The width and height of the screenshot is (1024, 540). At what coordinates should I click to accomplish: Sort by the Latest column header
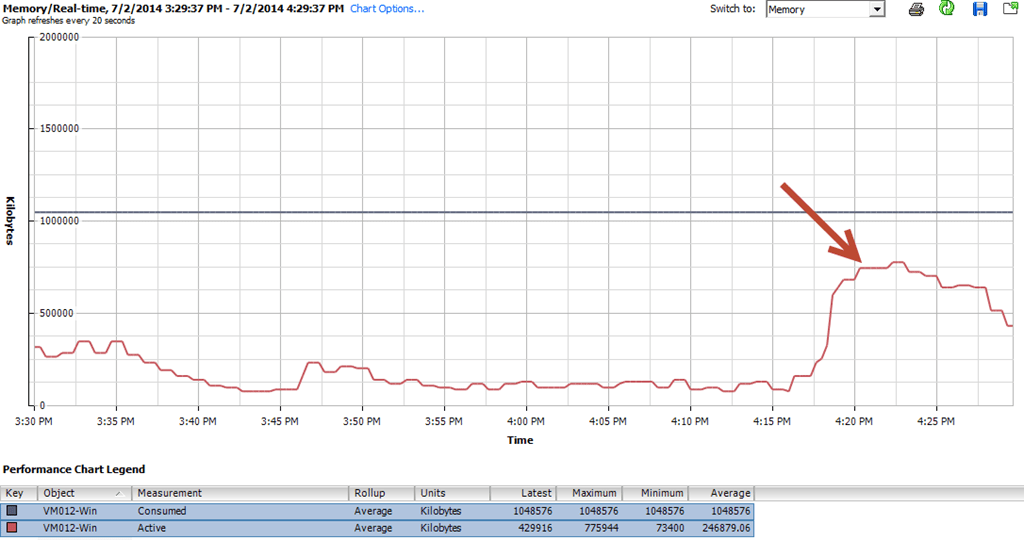click(522, 493)
